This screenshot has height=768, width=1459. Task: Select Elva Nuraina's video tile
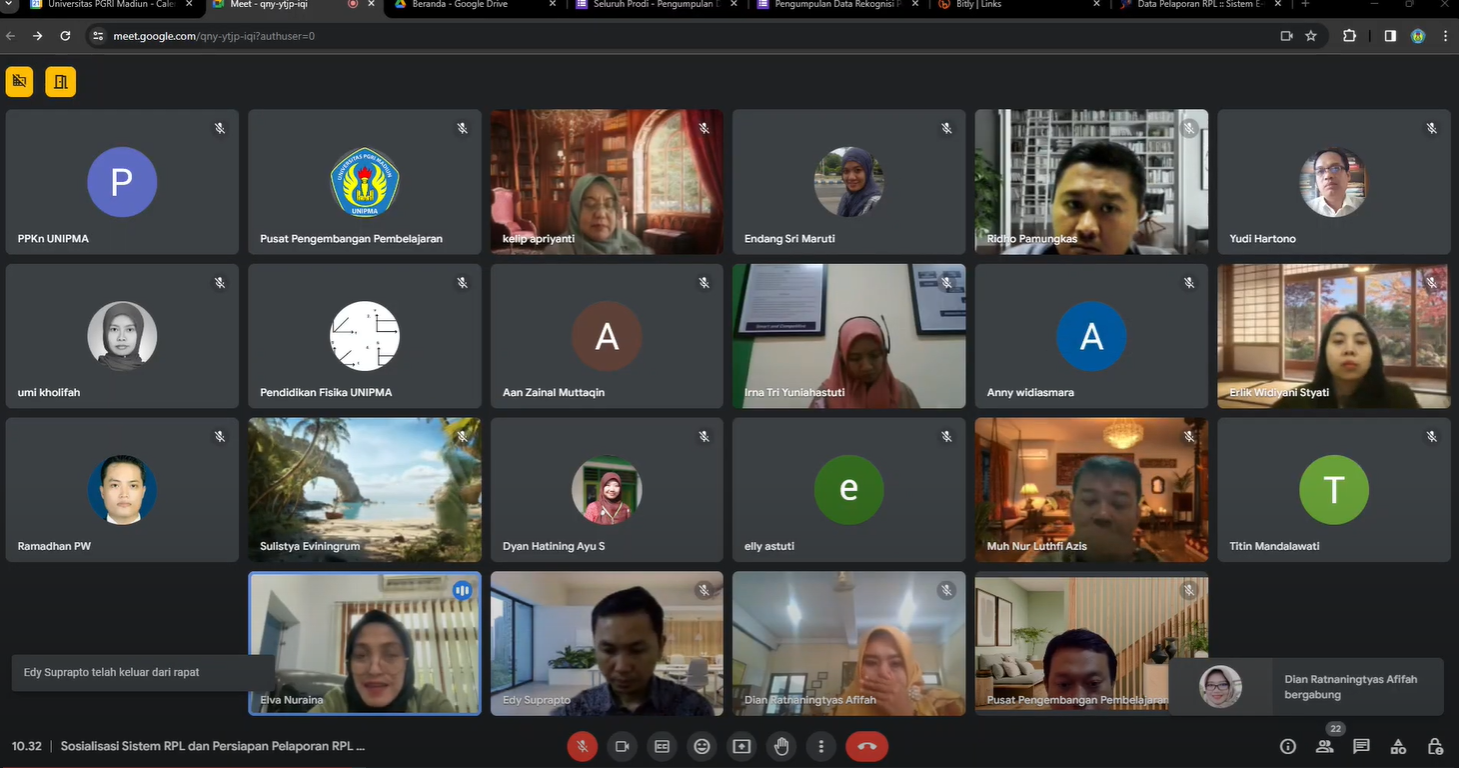pyautogui.click(x=365, y=643)
